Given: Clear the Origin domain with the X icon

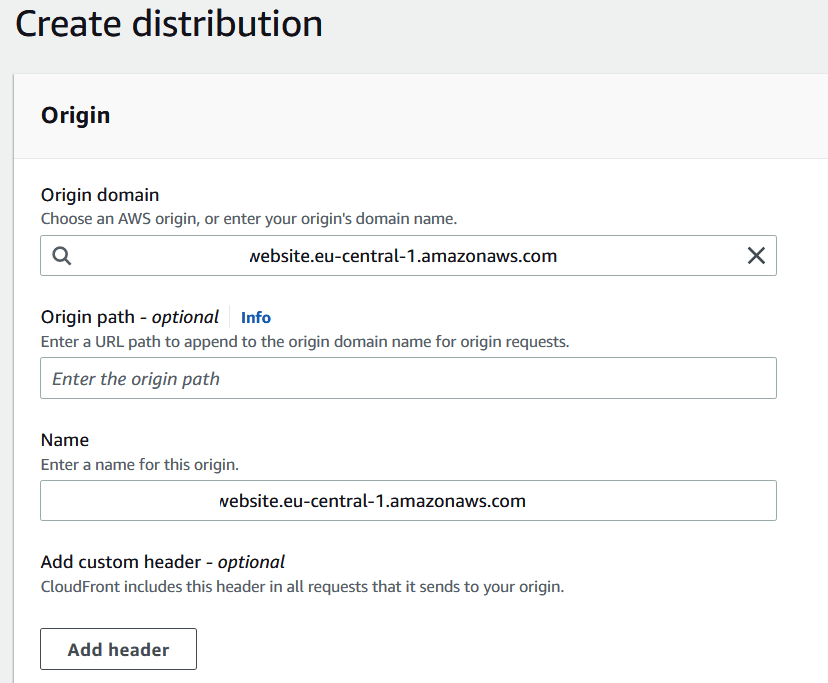Looking at the screenshot, I should 757,256.
